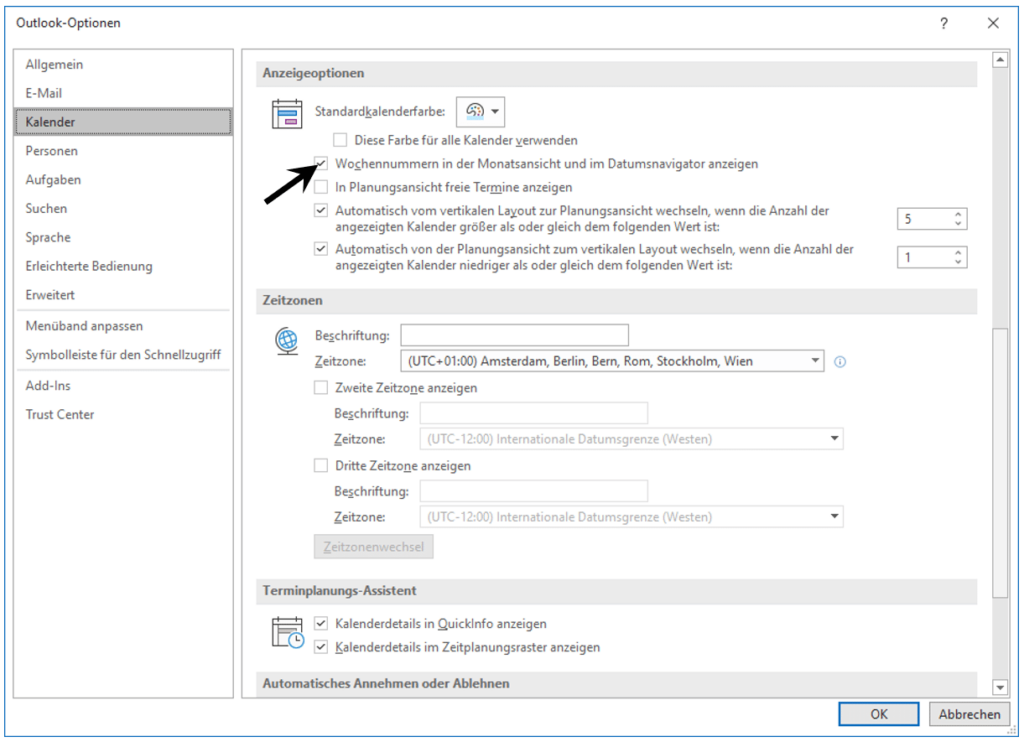This screenshot has height=742, width=1024.
Task: Click the time zone globe icon
Action: [x=287, y=341]
